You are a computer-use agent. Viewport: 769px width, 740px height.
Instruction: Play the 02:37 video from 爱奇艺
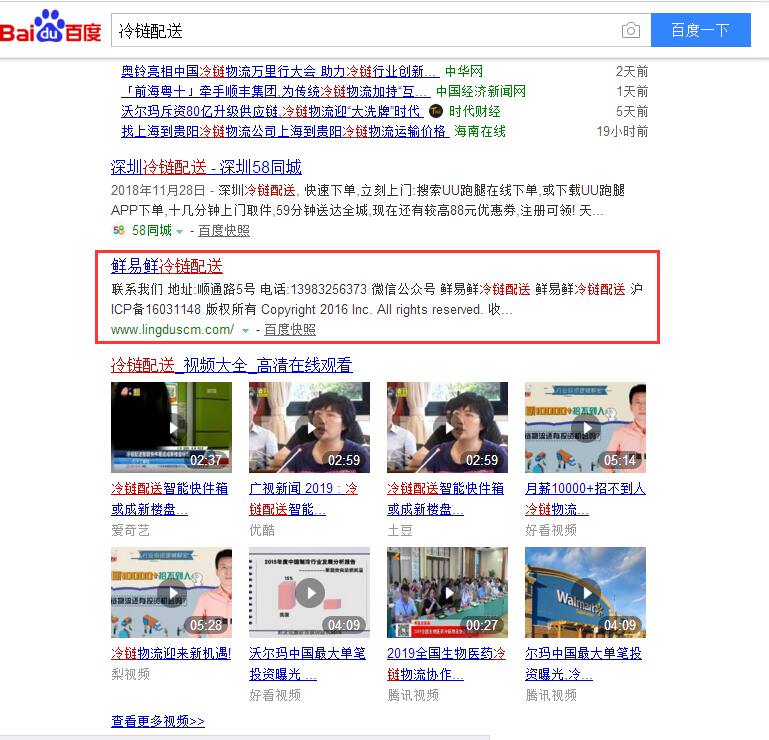pos(171,427)
